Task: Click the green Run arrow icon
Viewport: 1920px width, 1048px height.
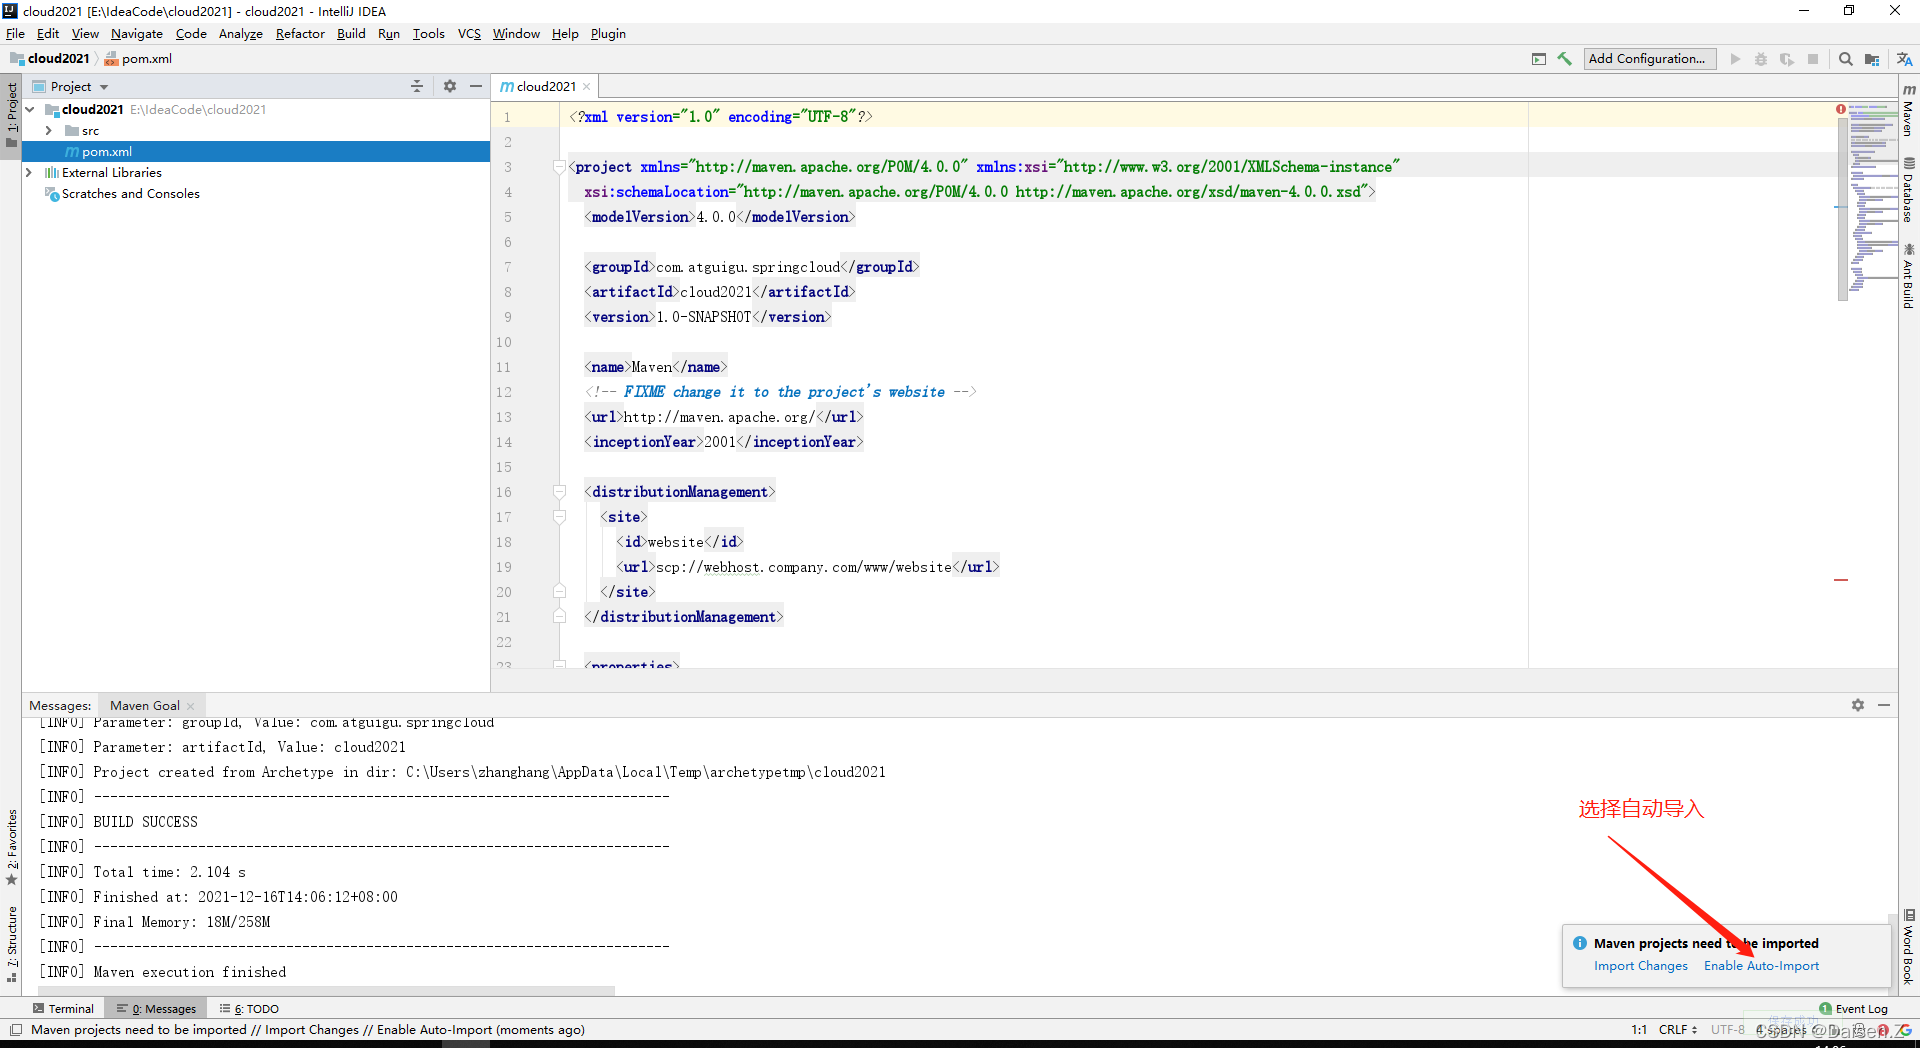Action: 1735,59
